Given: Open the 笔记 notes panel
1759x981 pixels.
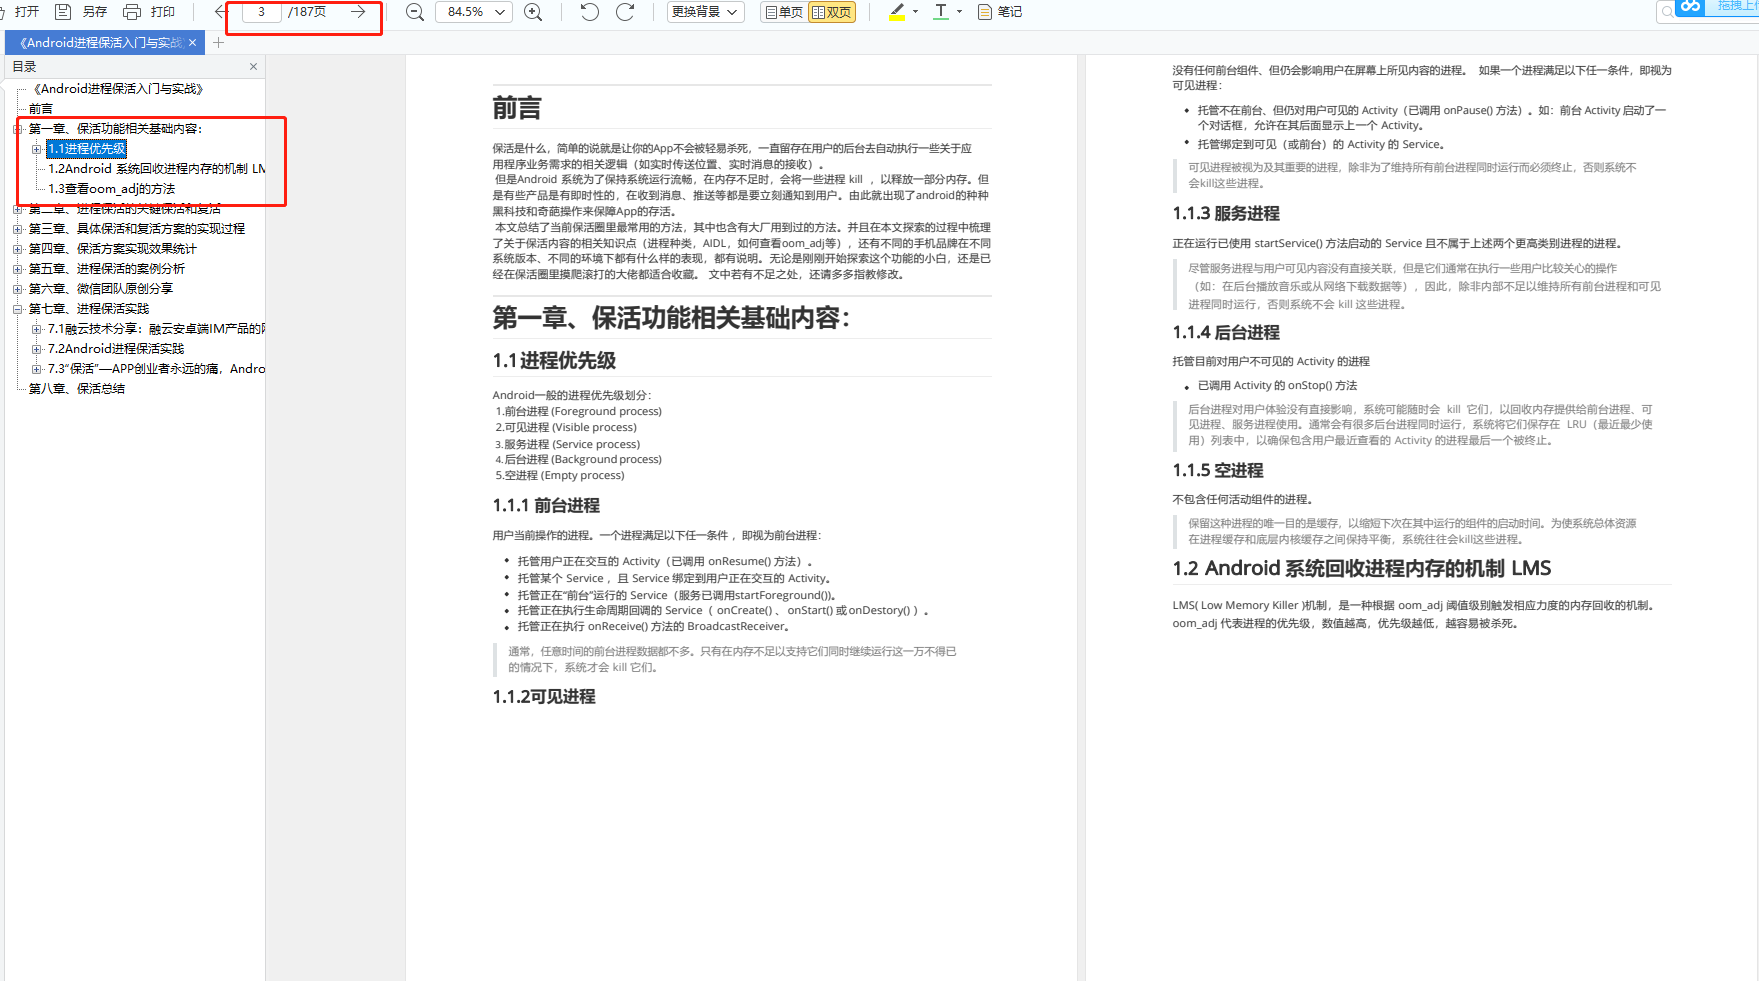Looking at the screenshot, I should tap(1000, 12).
